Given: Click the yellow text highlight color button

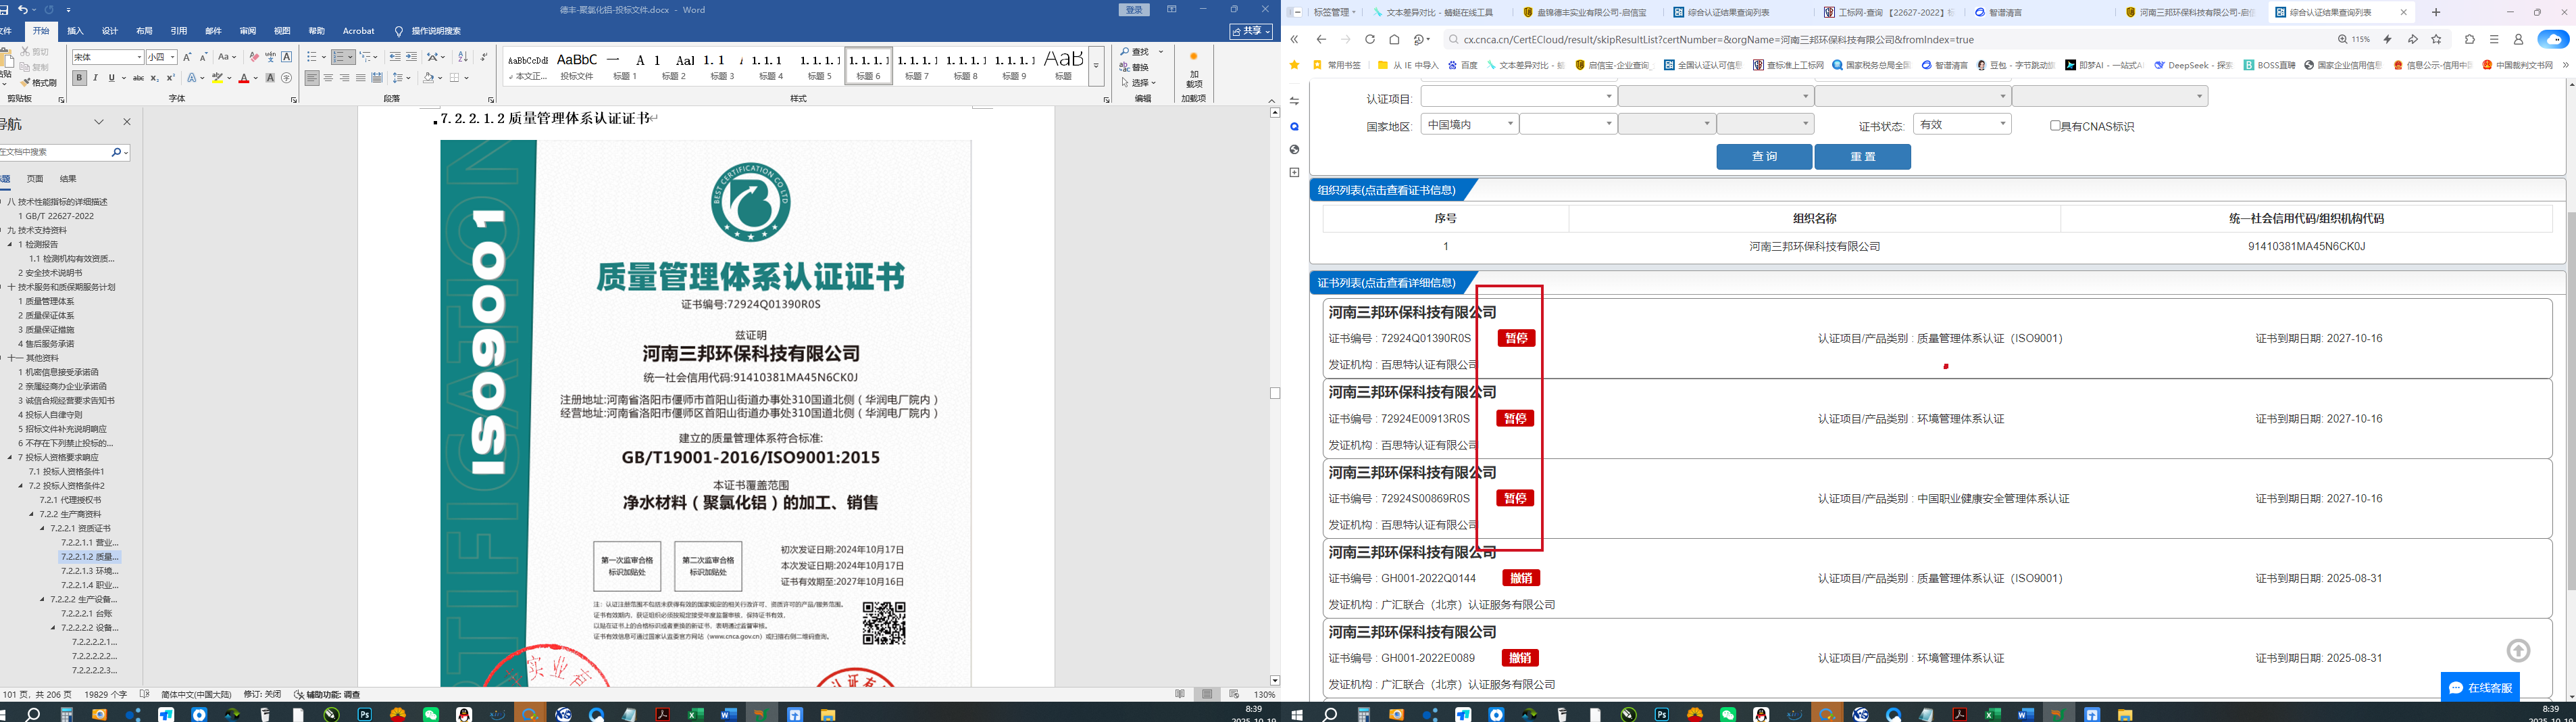Looking at the screenshot, I should [217, 78].
